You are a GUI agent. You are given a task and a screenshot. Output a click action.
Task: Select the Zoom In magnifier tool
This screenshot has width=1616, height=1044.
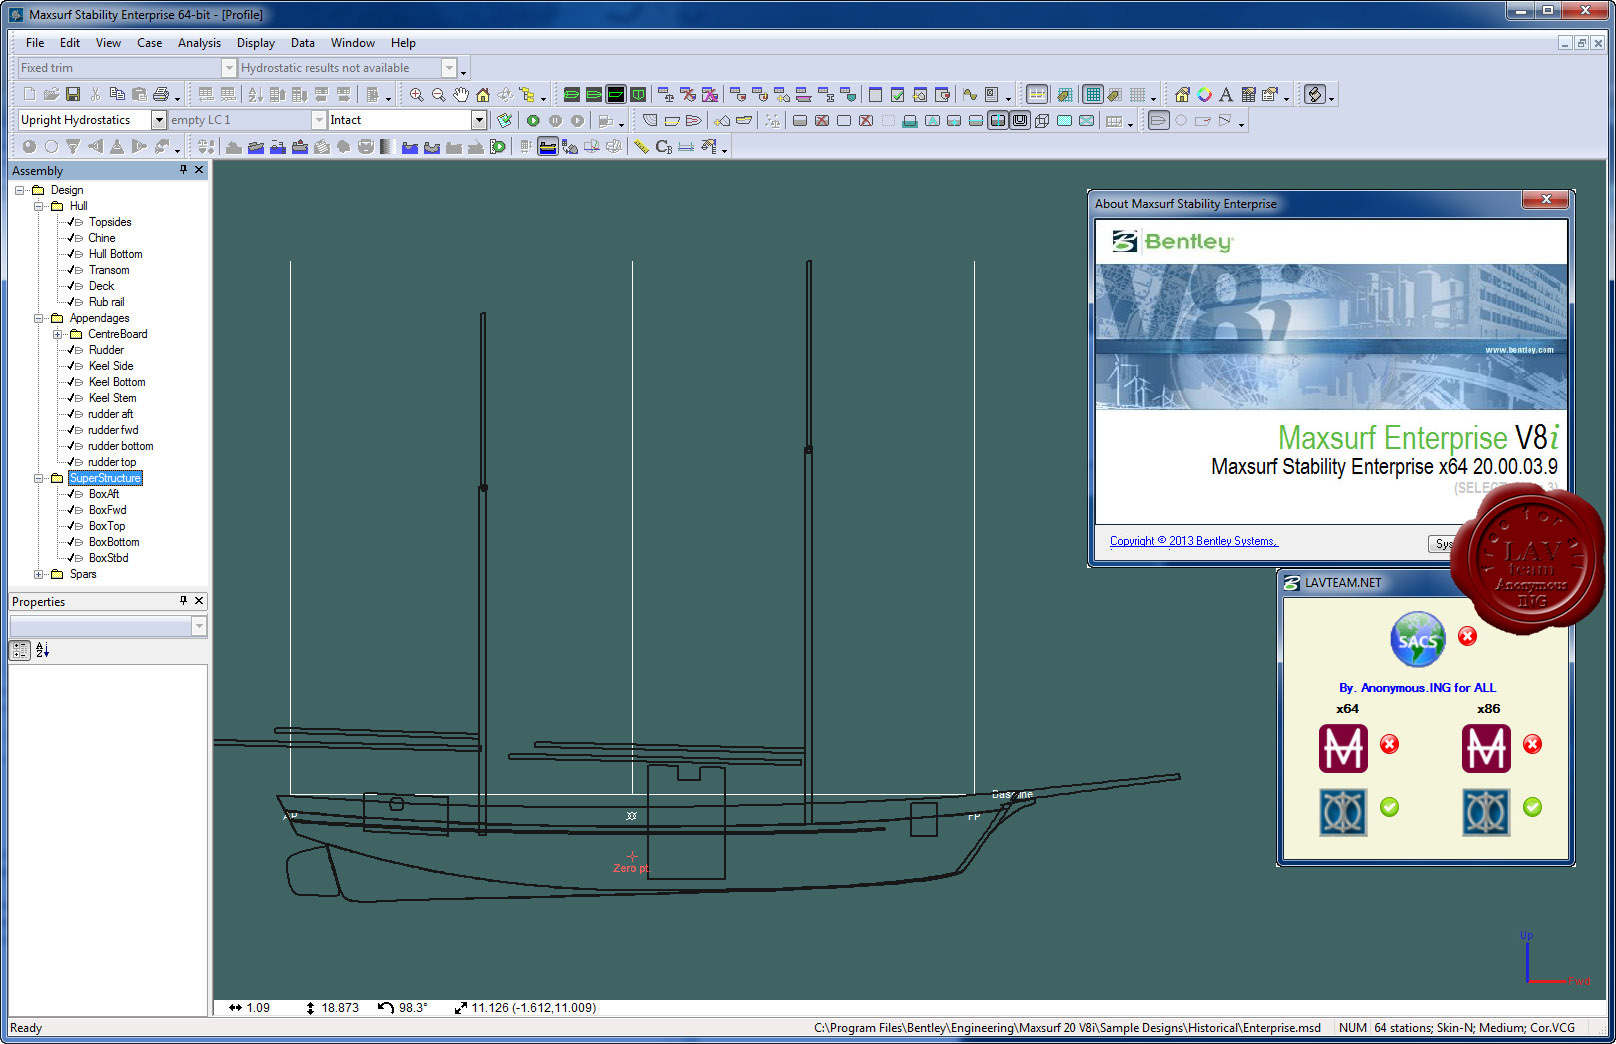[x=416, y=95]
